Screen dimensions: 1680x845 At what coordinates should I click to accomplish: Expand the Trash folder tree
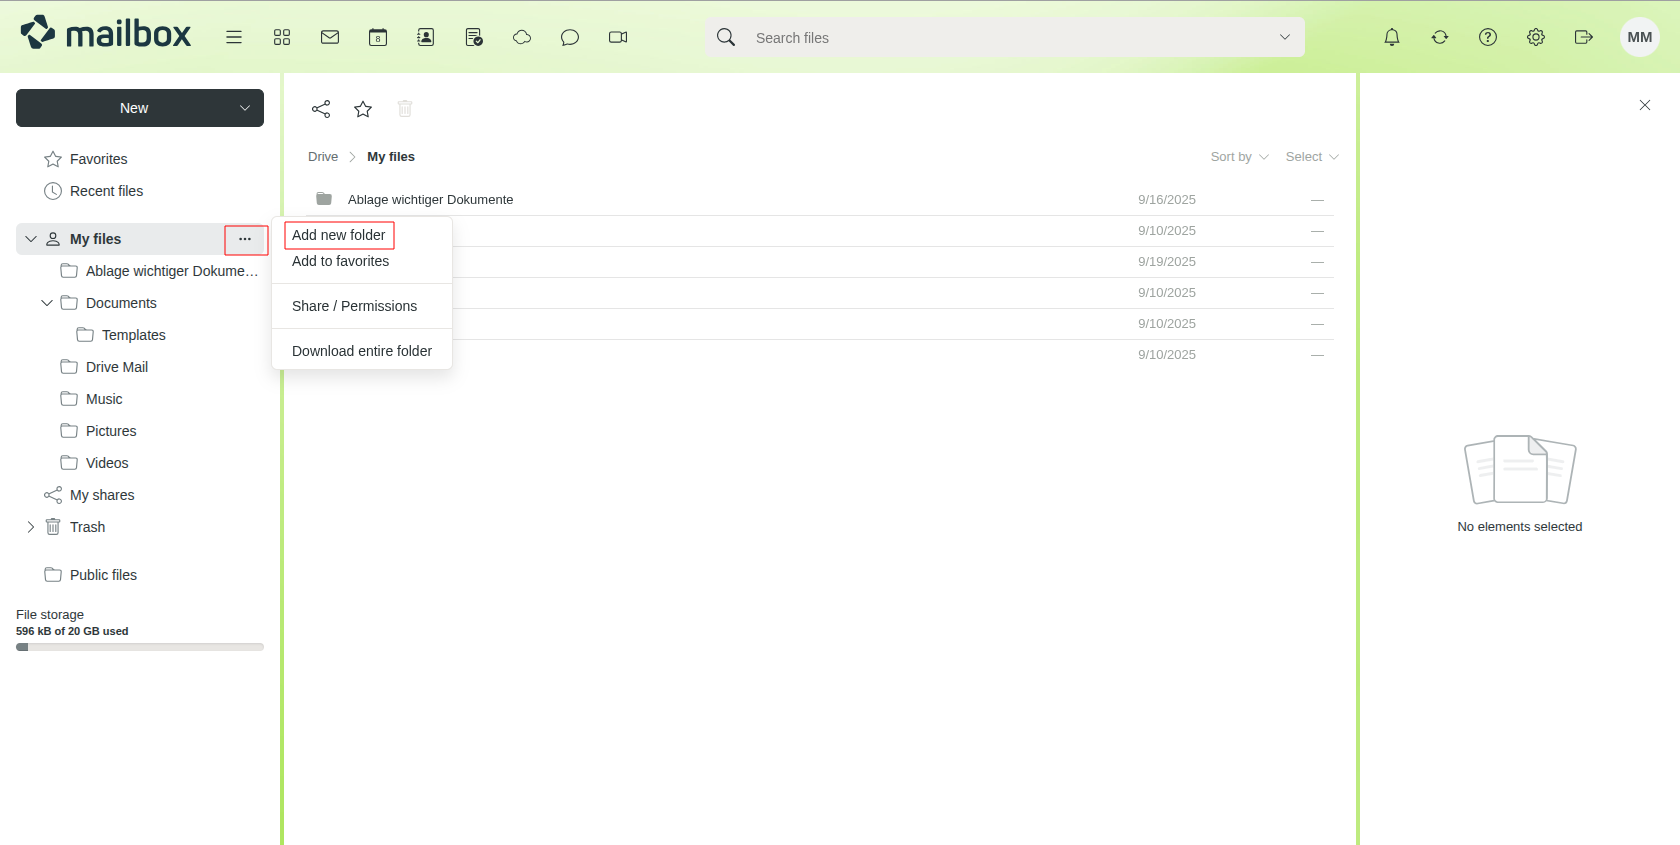click(x=31, y=527)
